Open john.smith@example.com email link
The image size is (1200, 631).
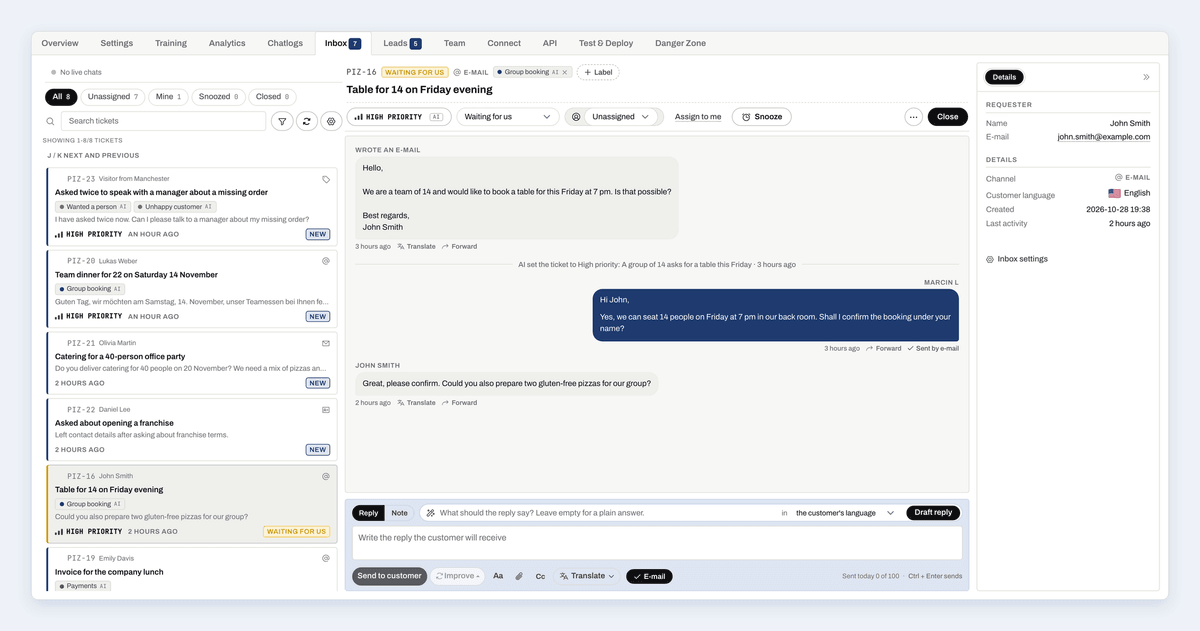(1104, 137)
